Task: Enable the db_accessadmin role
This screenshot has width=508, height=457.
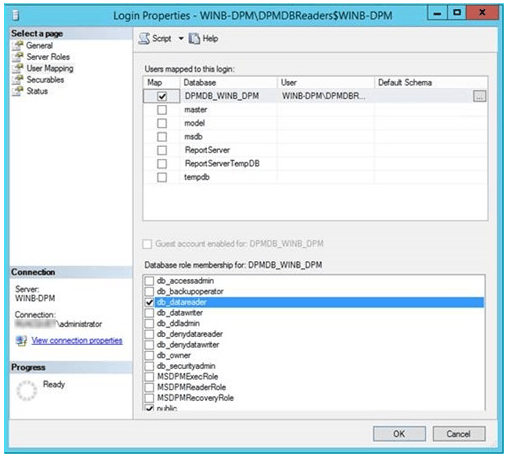Action: click(149, 281)
